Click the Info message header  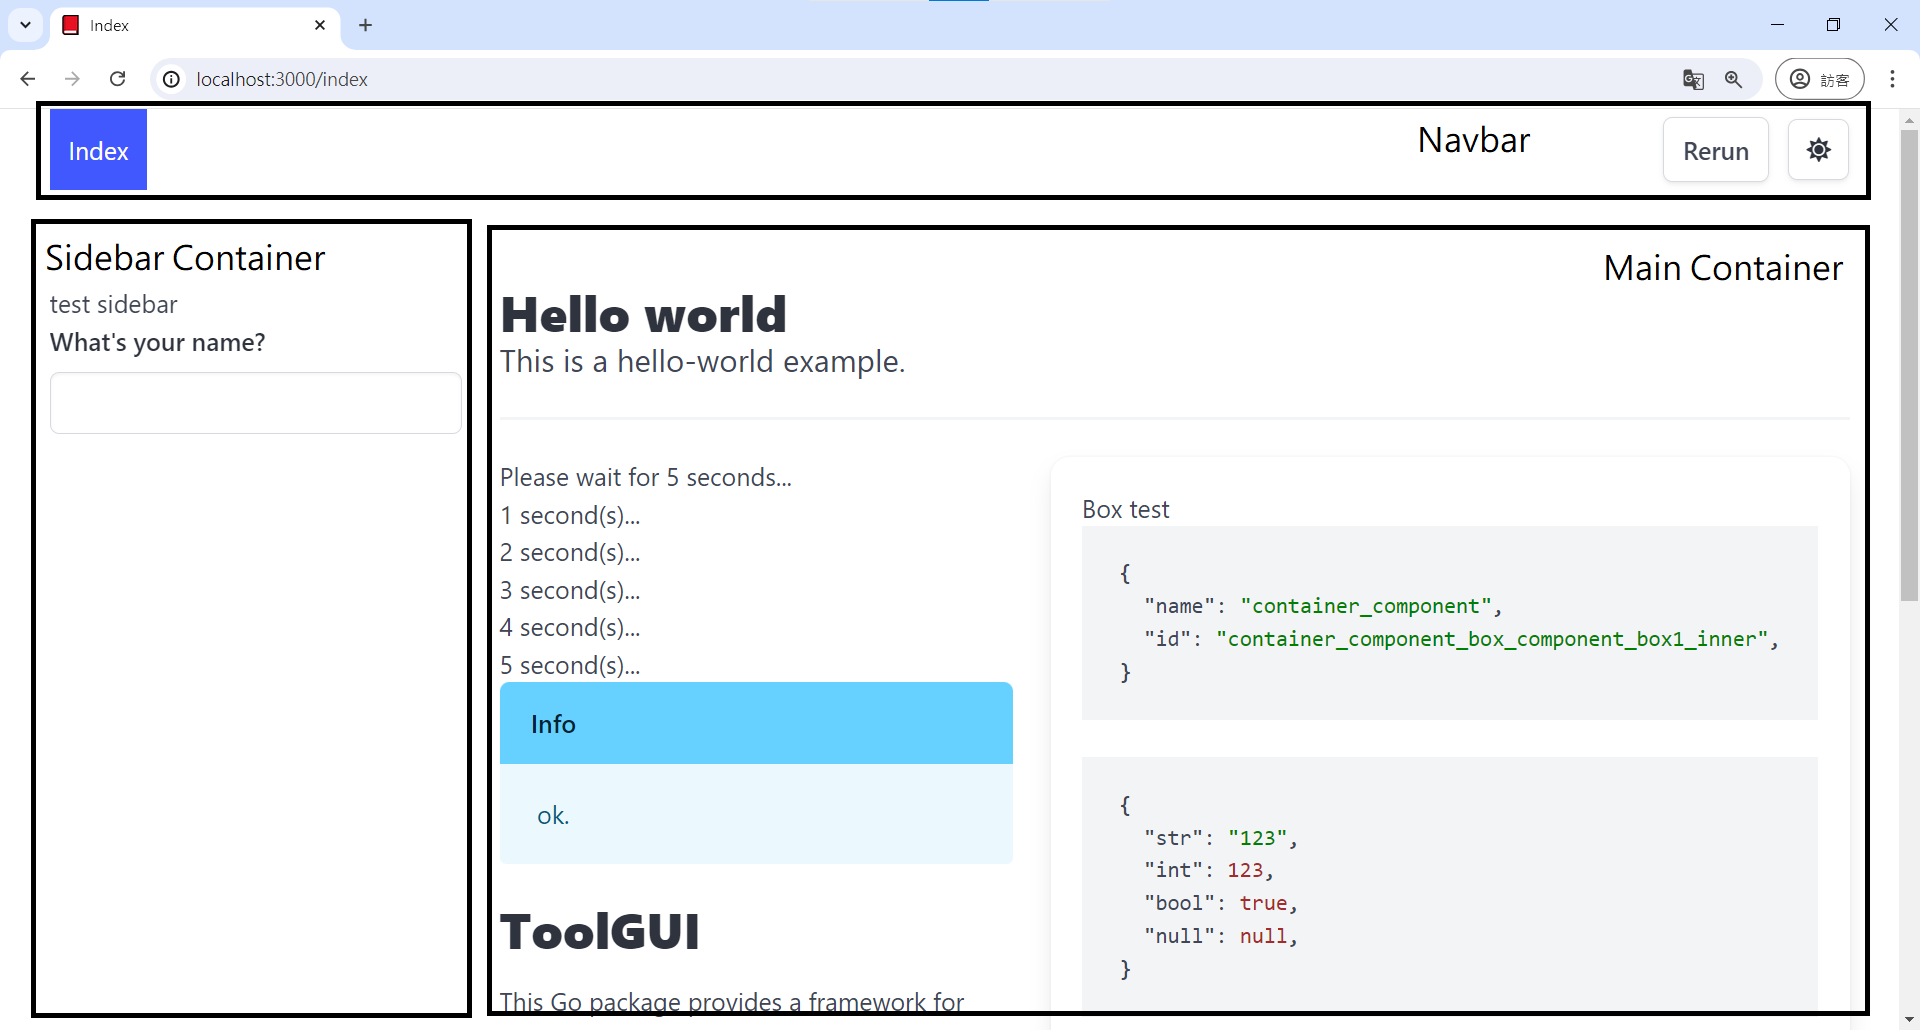(x=756, y=723)
